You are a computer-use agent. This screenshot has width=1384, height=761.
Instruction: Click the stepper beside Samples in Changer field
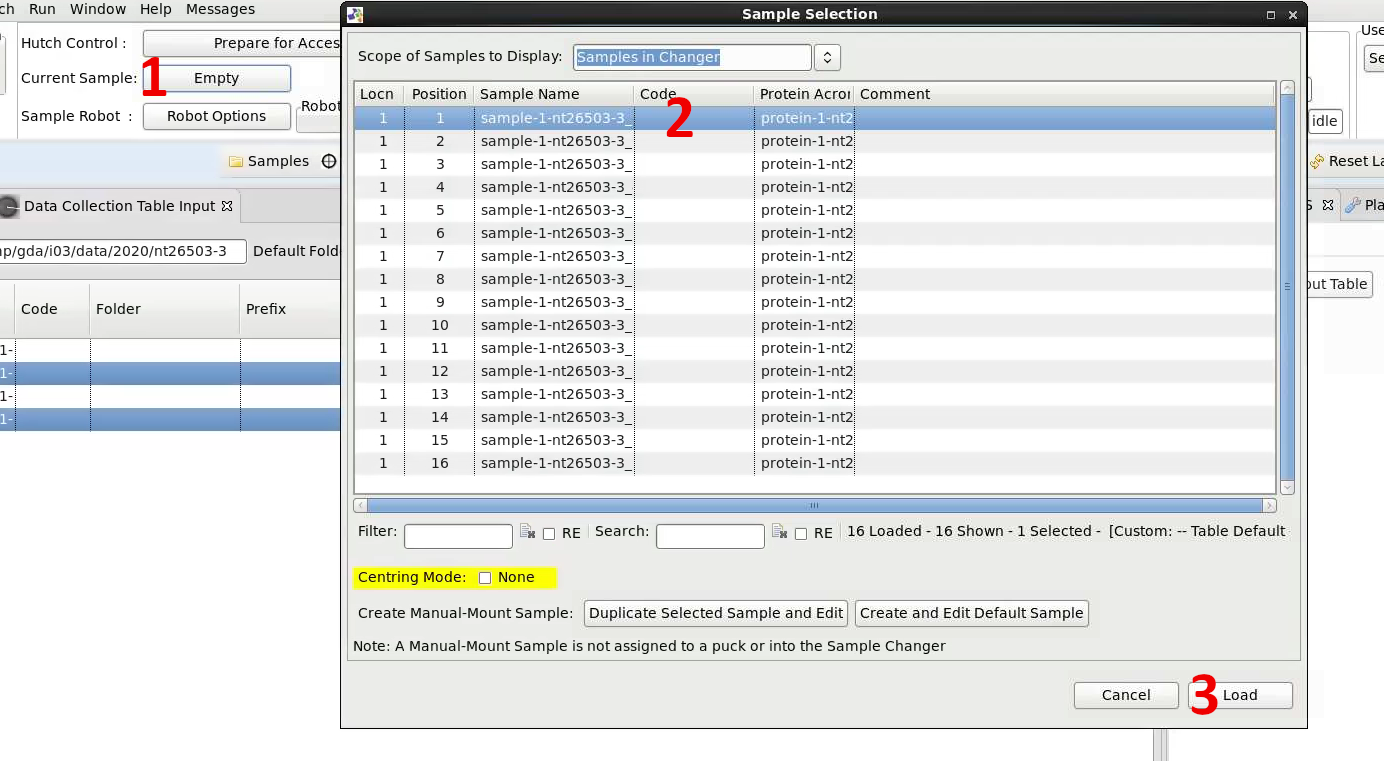[x=827, y=57]
